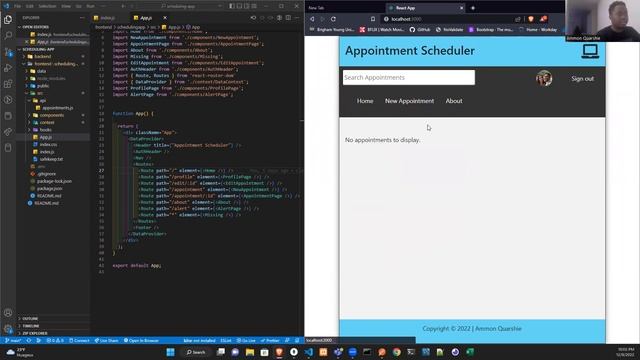Screen dimensions: 640x360
Task: Open File Explorer from the taskbar
Action: pyautogui.click(x=250, y=352)
